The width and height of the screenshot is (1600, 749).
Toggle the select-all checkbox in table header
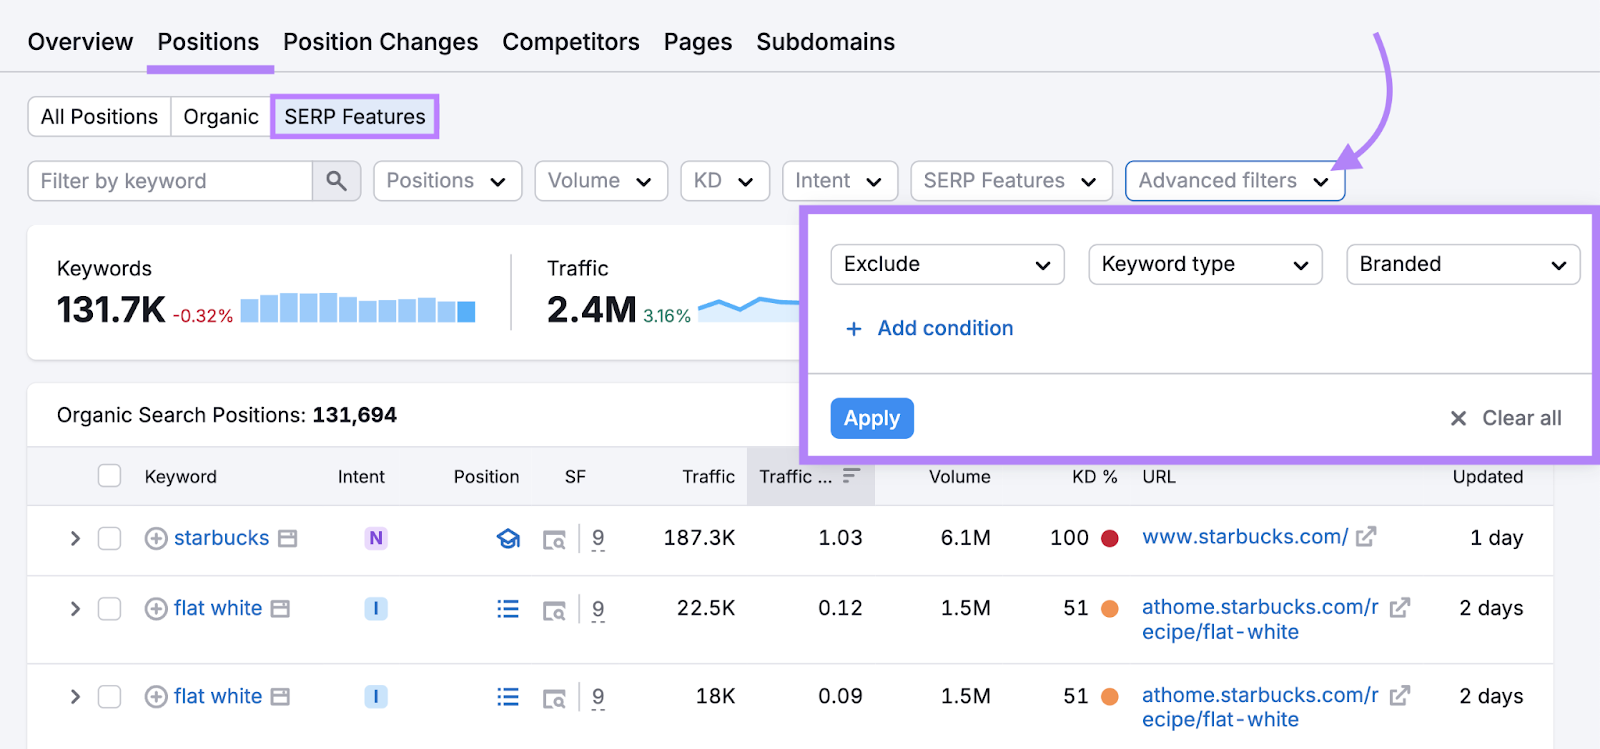coord(109,476)
